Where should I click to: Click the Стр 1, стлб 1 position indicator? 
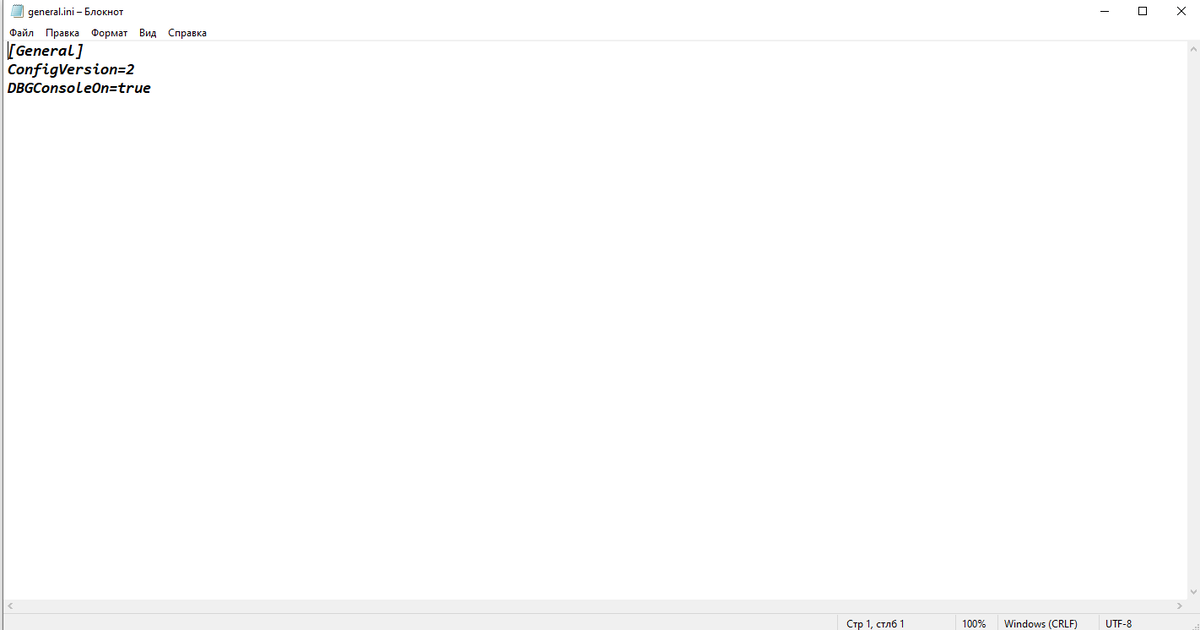coord(875,623)
